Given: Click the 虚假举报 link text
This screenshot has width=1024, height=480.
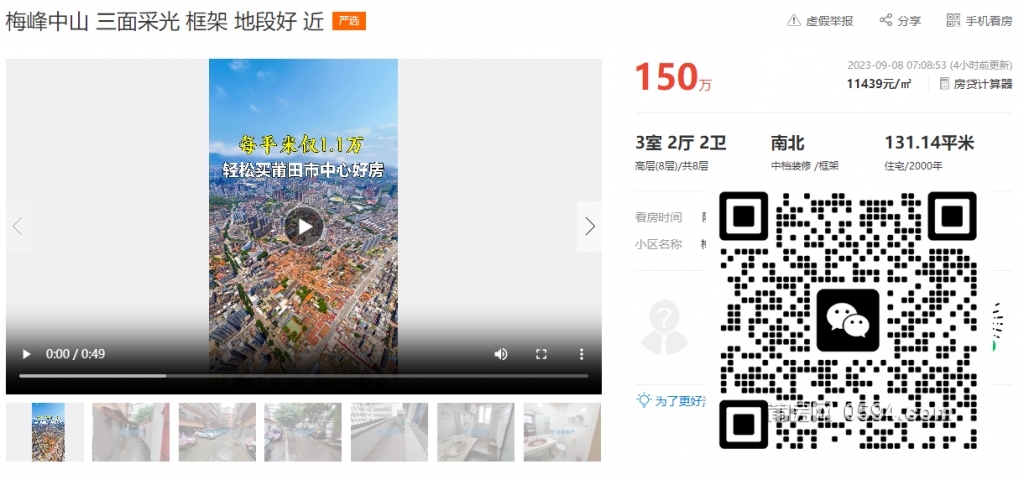Looking at the screenshot, I should tap(829, 21).
